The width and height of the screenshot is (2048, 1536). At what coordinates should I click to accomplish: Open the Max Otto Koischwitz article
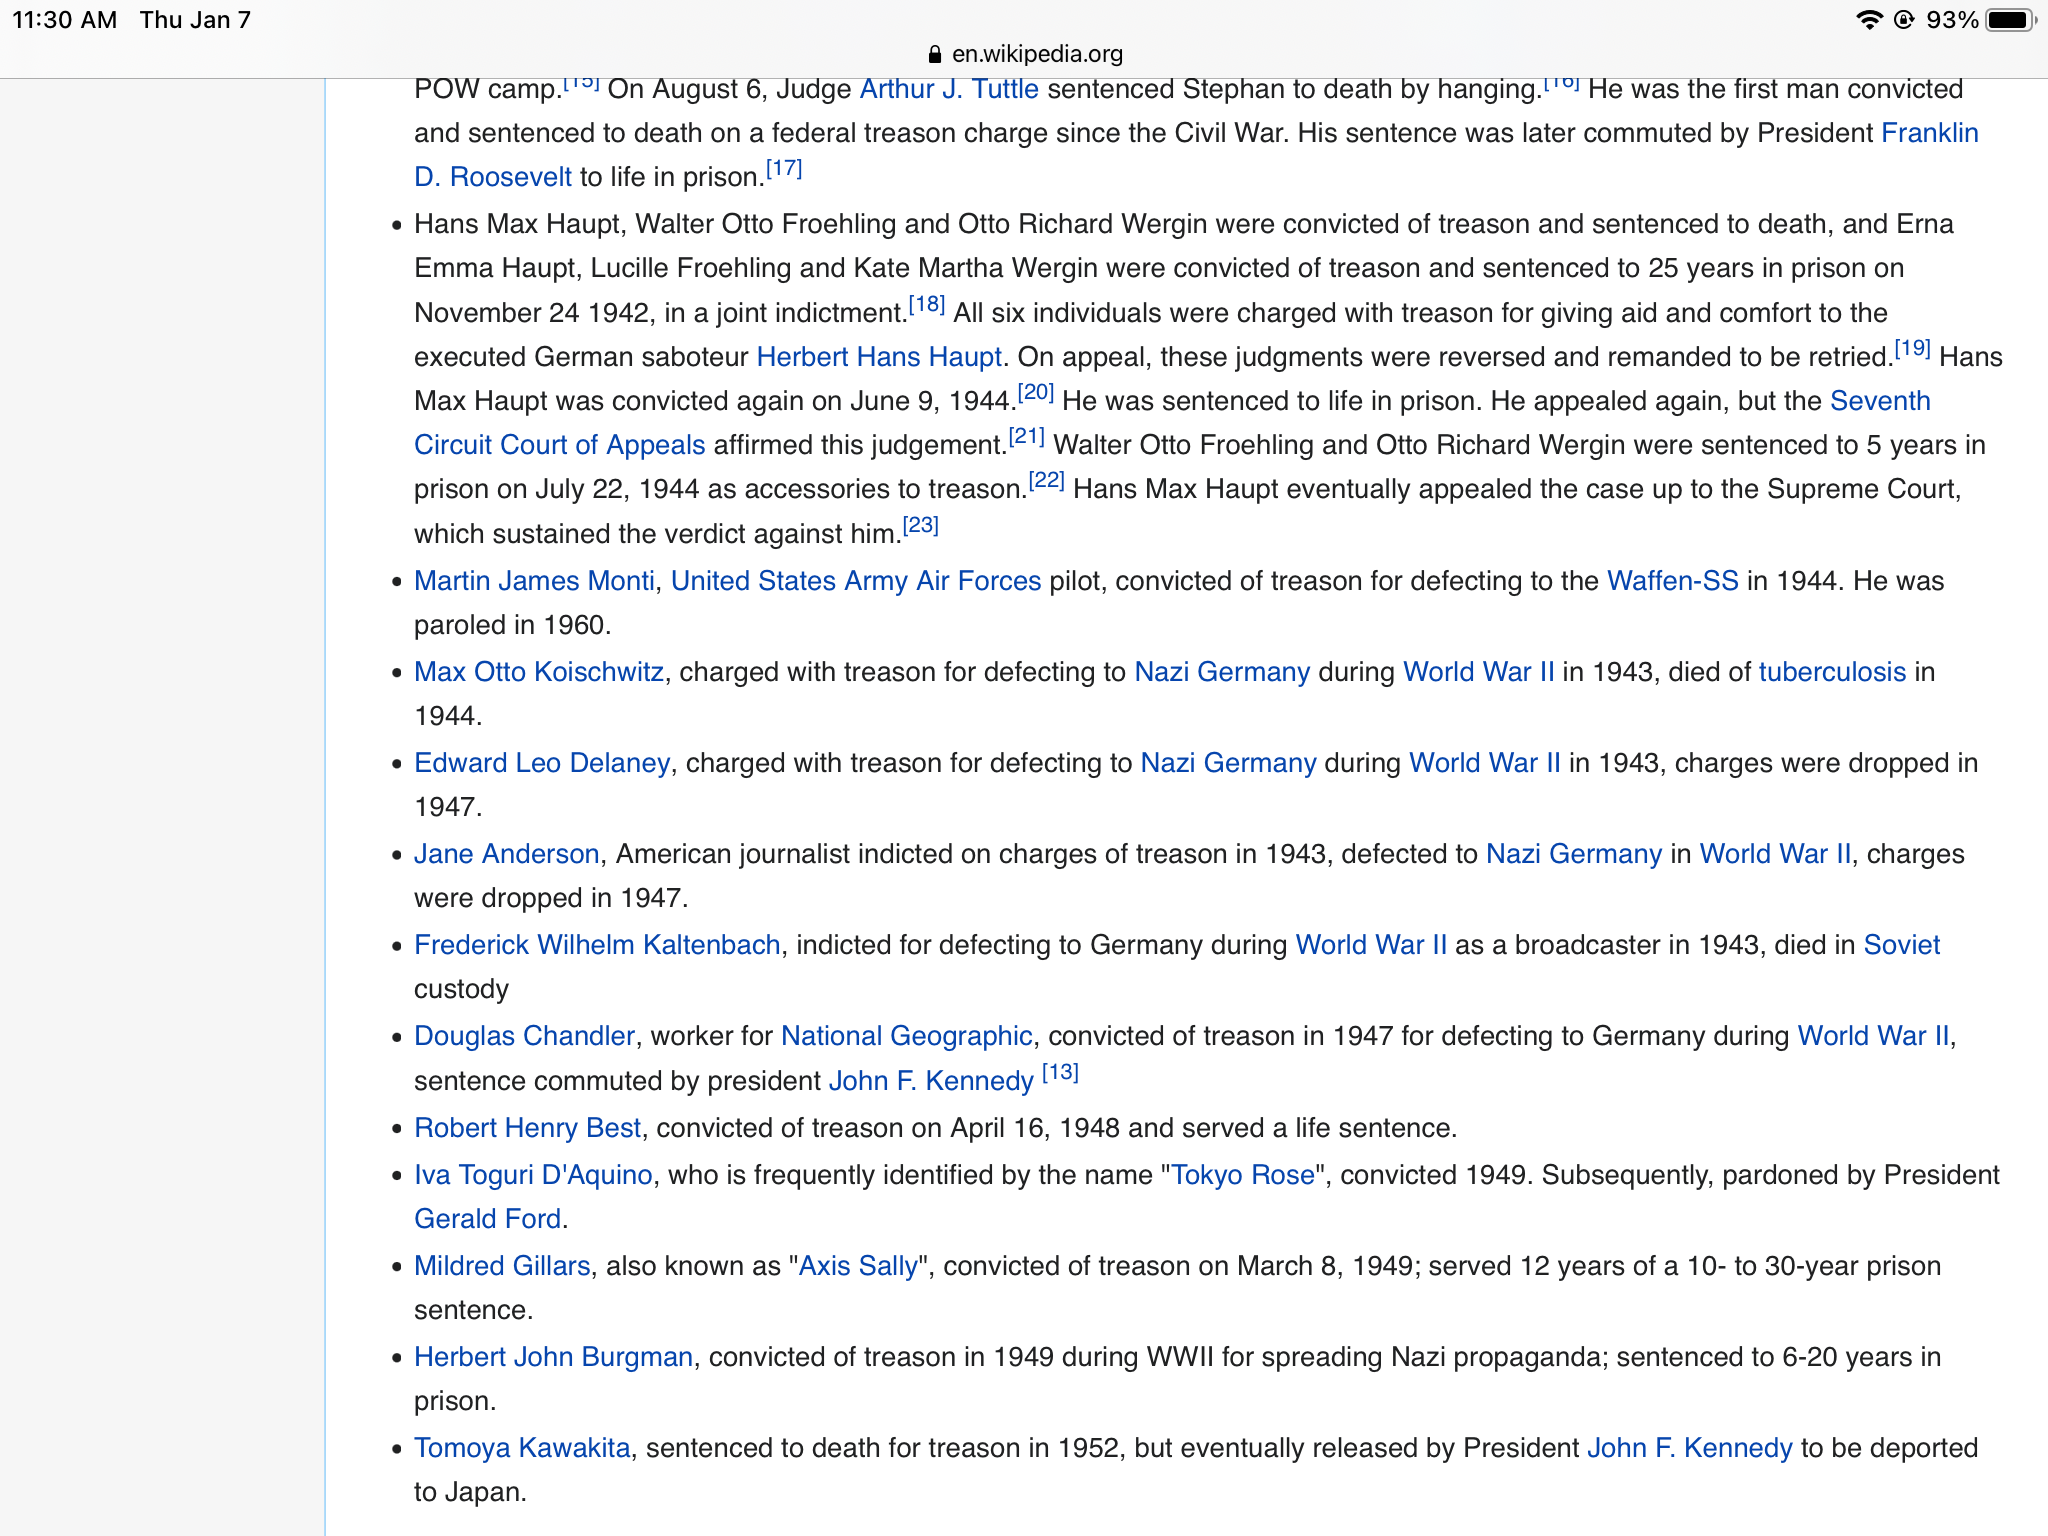click(538, 672)
